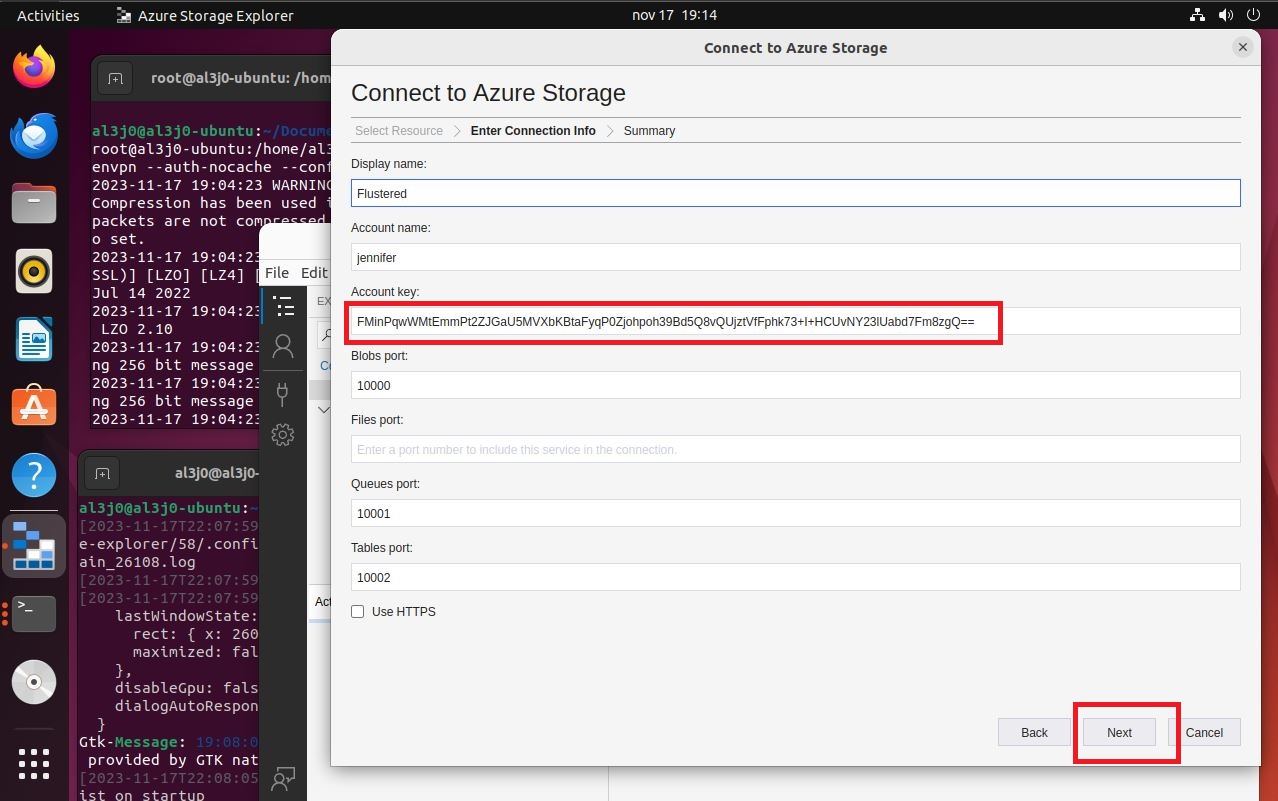This screenshot has height=801, width=1278.
Task: Launch LibreOffice Writer from the dock
Action: [34, 339]
